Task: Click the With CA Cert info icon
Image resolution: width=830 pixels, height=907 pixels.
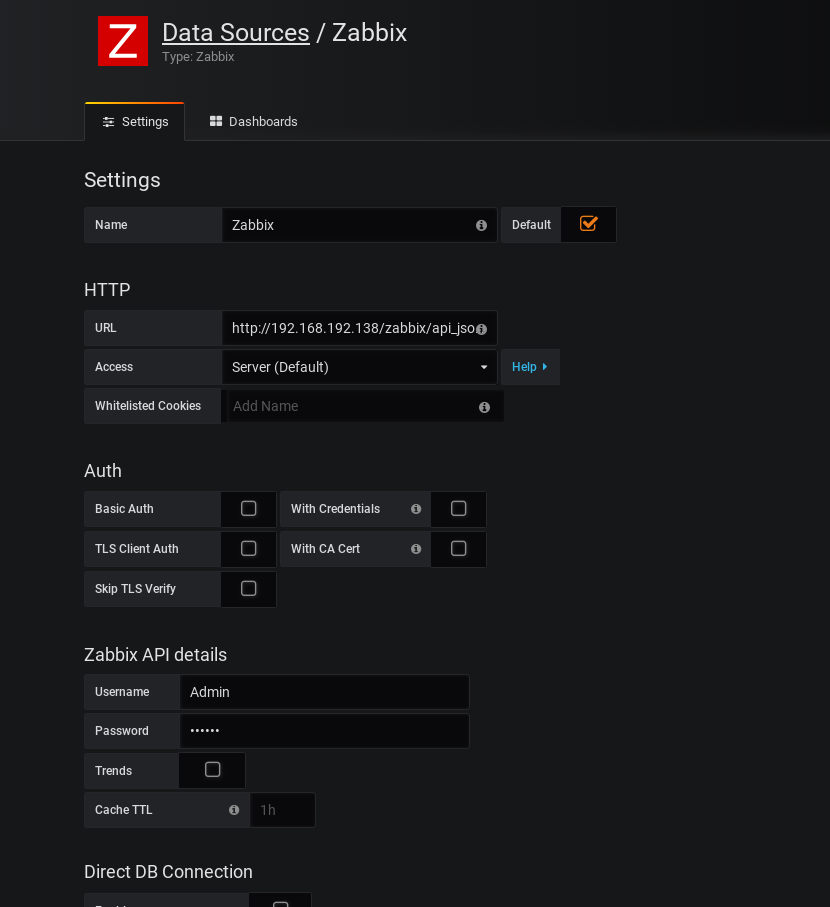Action: click(416, 549)
